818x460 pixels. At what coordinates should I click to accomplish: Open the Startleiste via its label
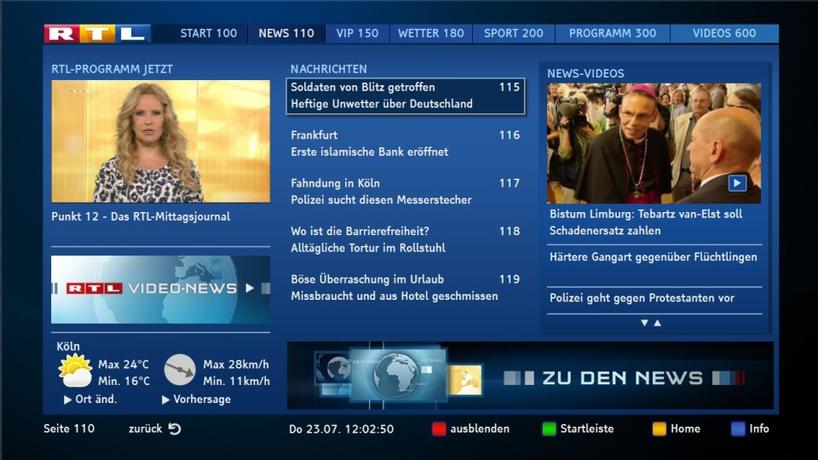587,429
